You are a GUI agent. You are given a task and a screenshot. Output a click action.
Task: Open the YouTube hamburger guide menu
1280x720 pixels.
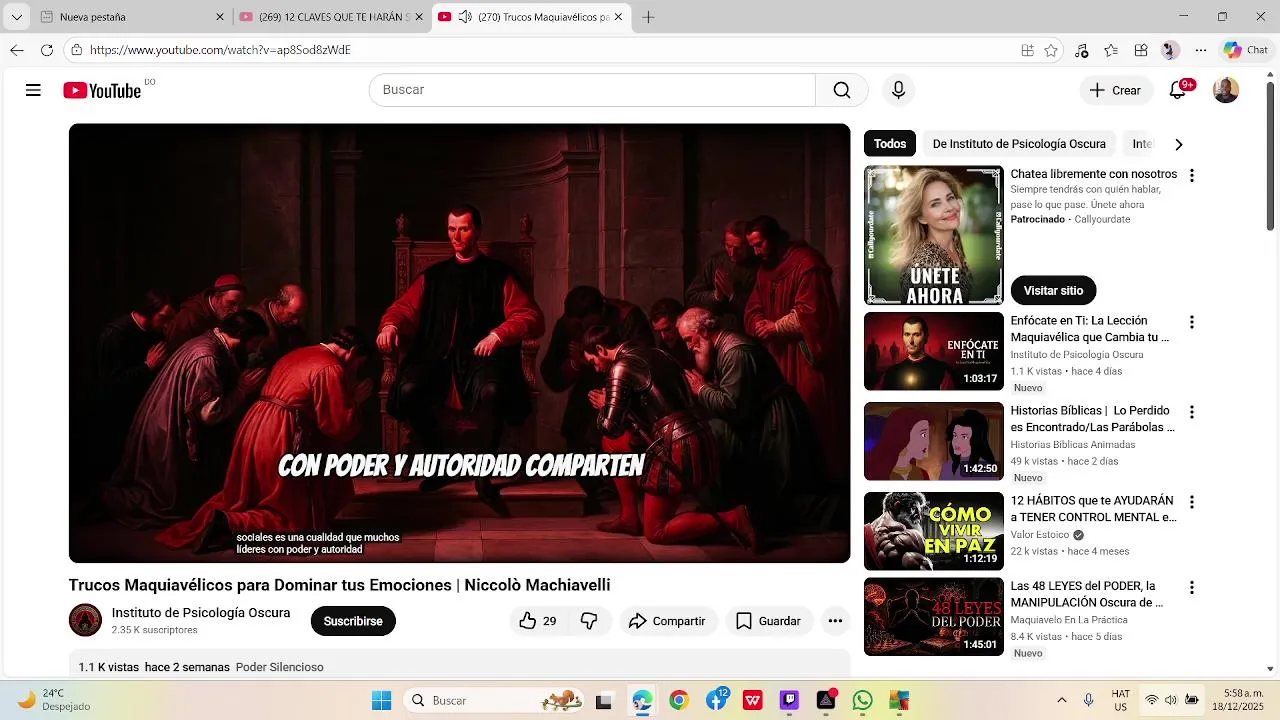pyautogui.click(x=33, y=90)
